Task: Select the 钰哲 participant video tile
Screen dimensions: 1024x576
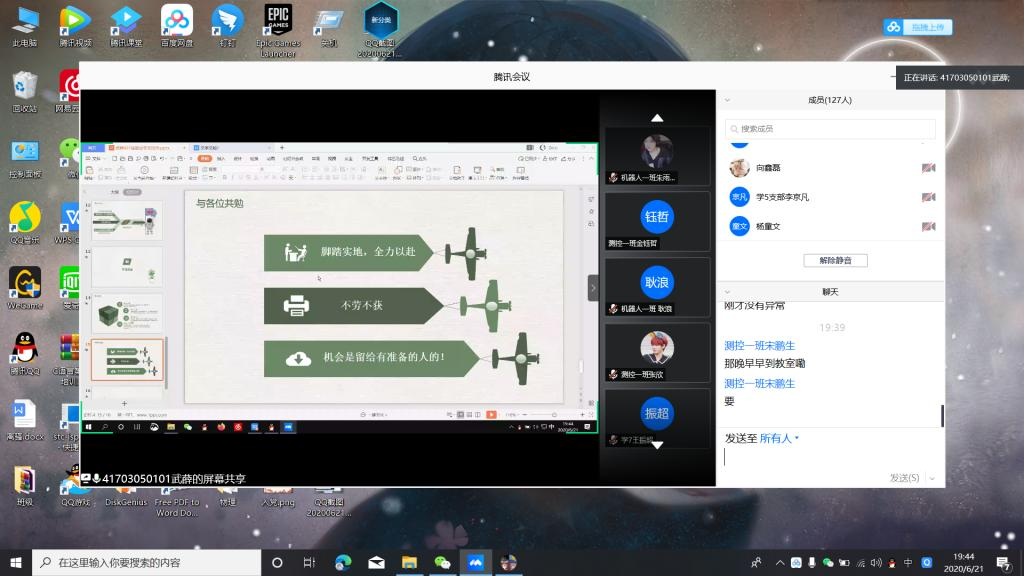Action: pos(657,217)
